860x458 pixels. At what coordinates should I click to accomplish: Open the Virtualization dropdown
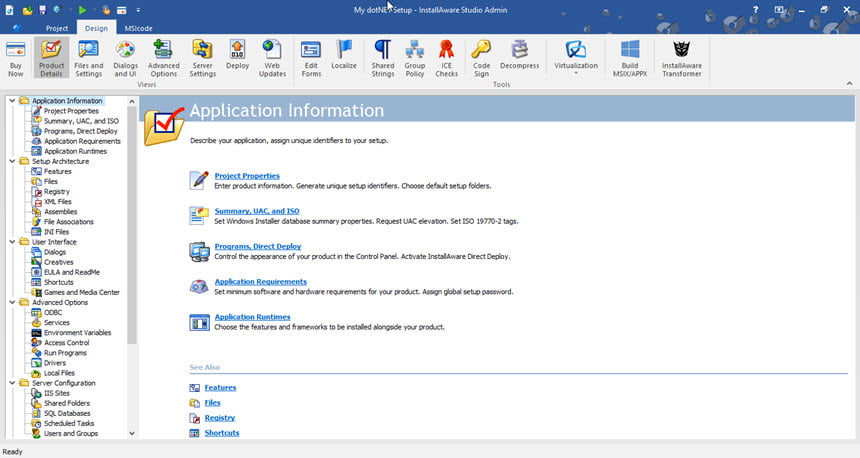[575, 58]
